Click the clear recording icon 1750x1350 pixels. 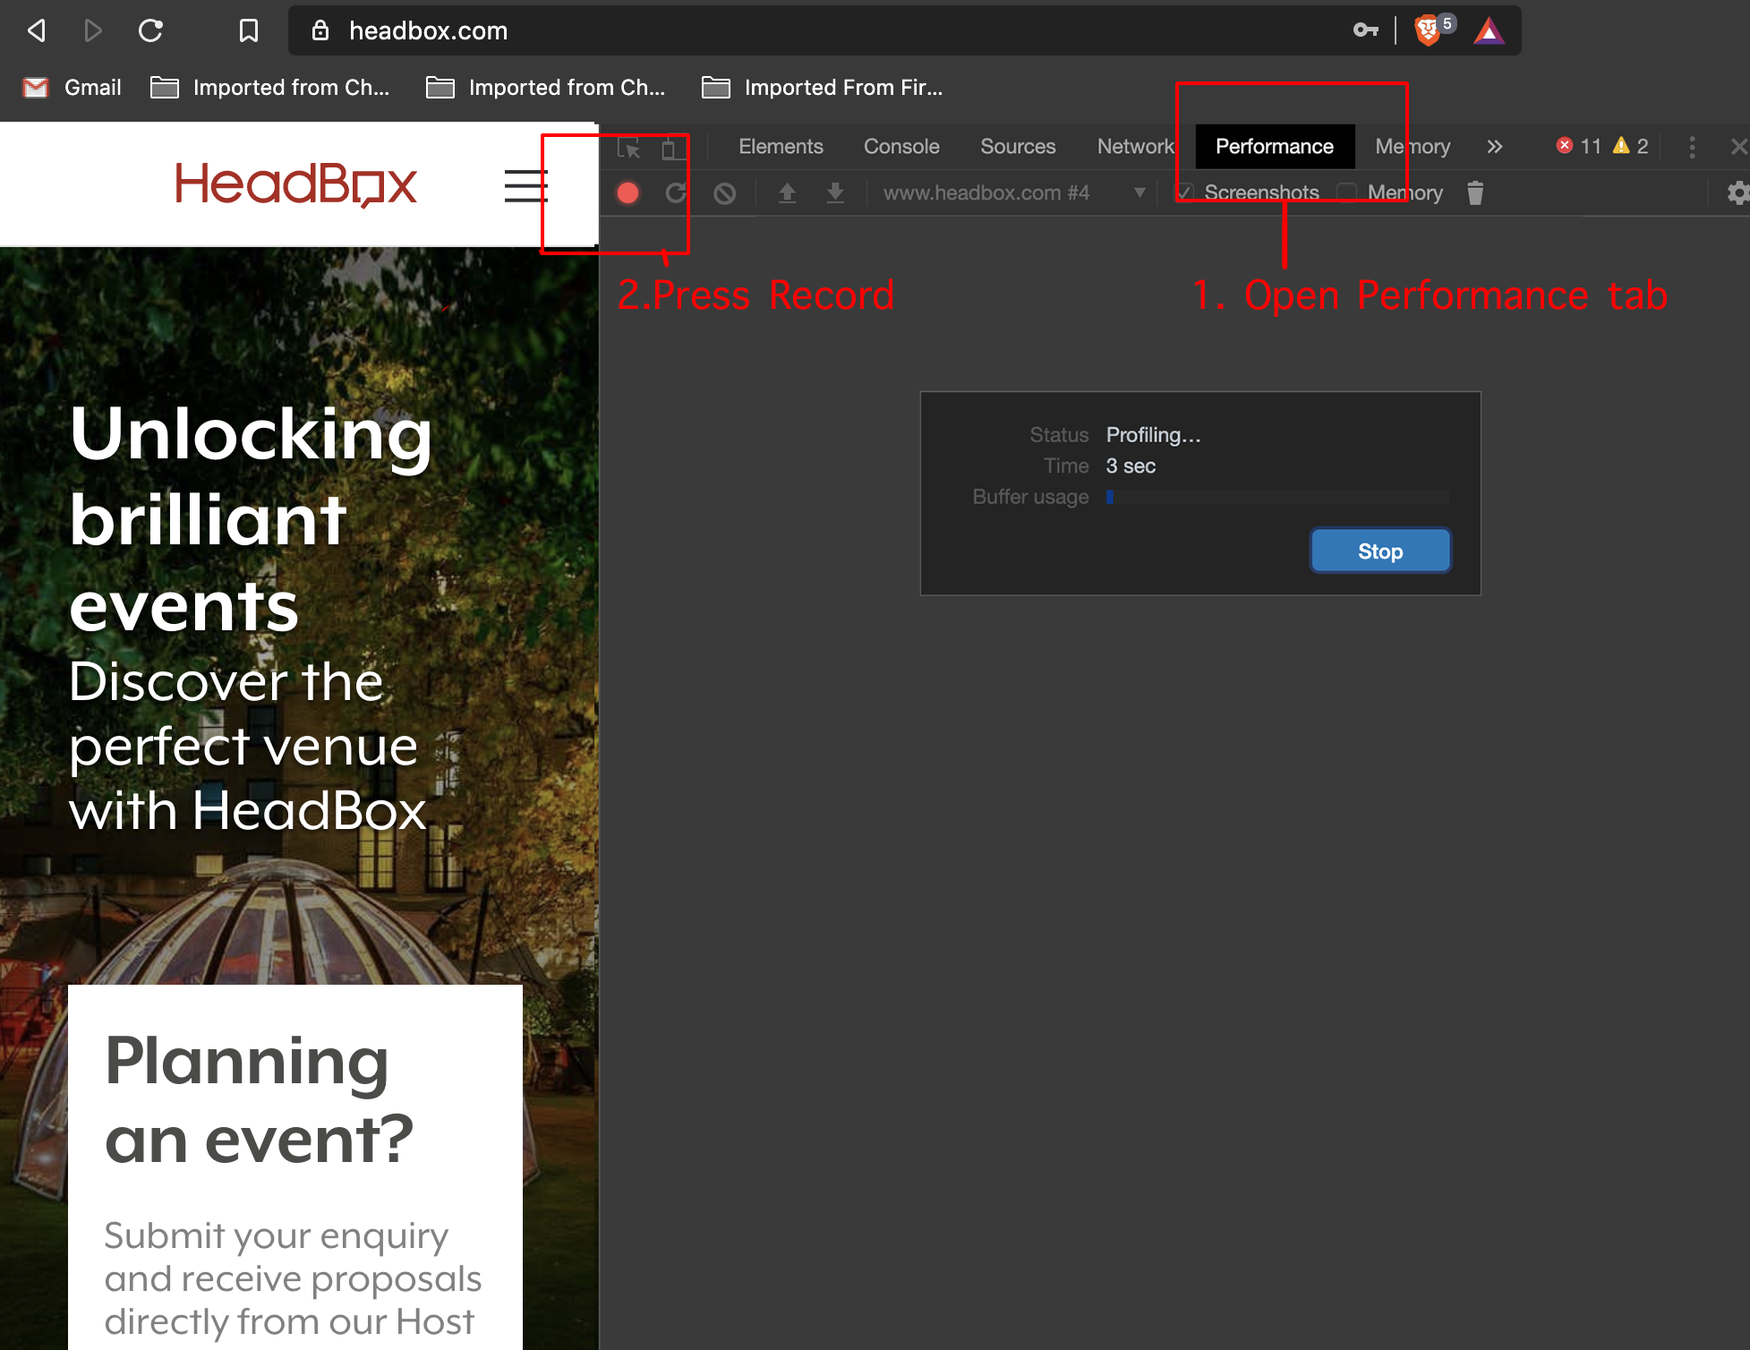click(x=725, y=193)
